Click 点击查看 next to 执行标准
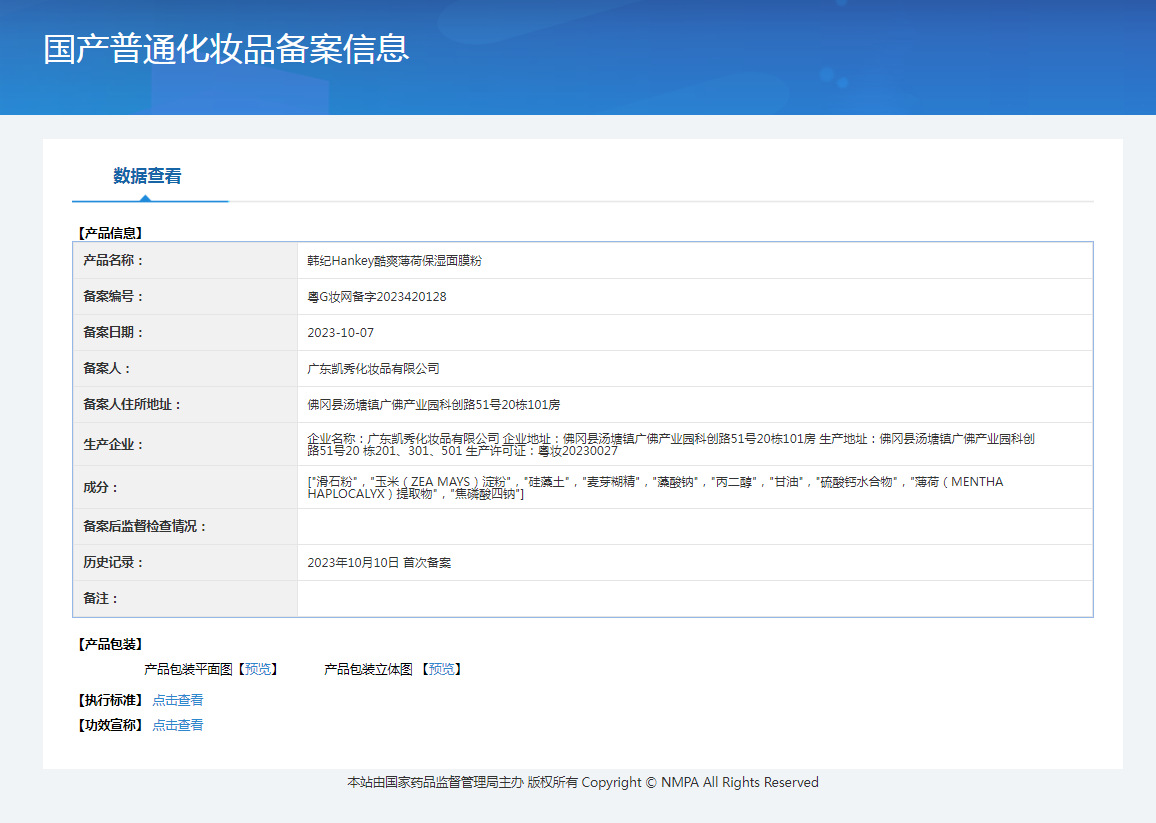1156x823 pixels. 177,700
